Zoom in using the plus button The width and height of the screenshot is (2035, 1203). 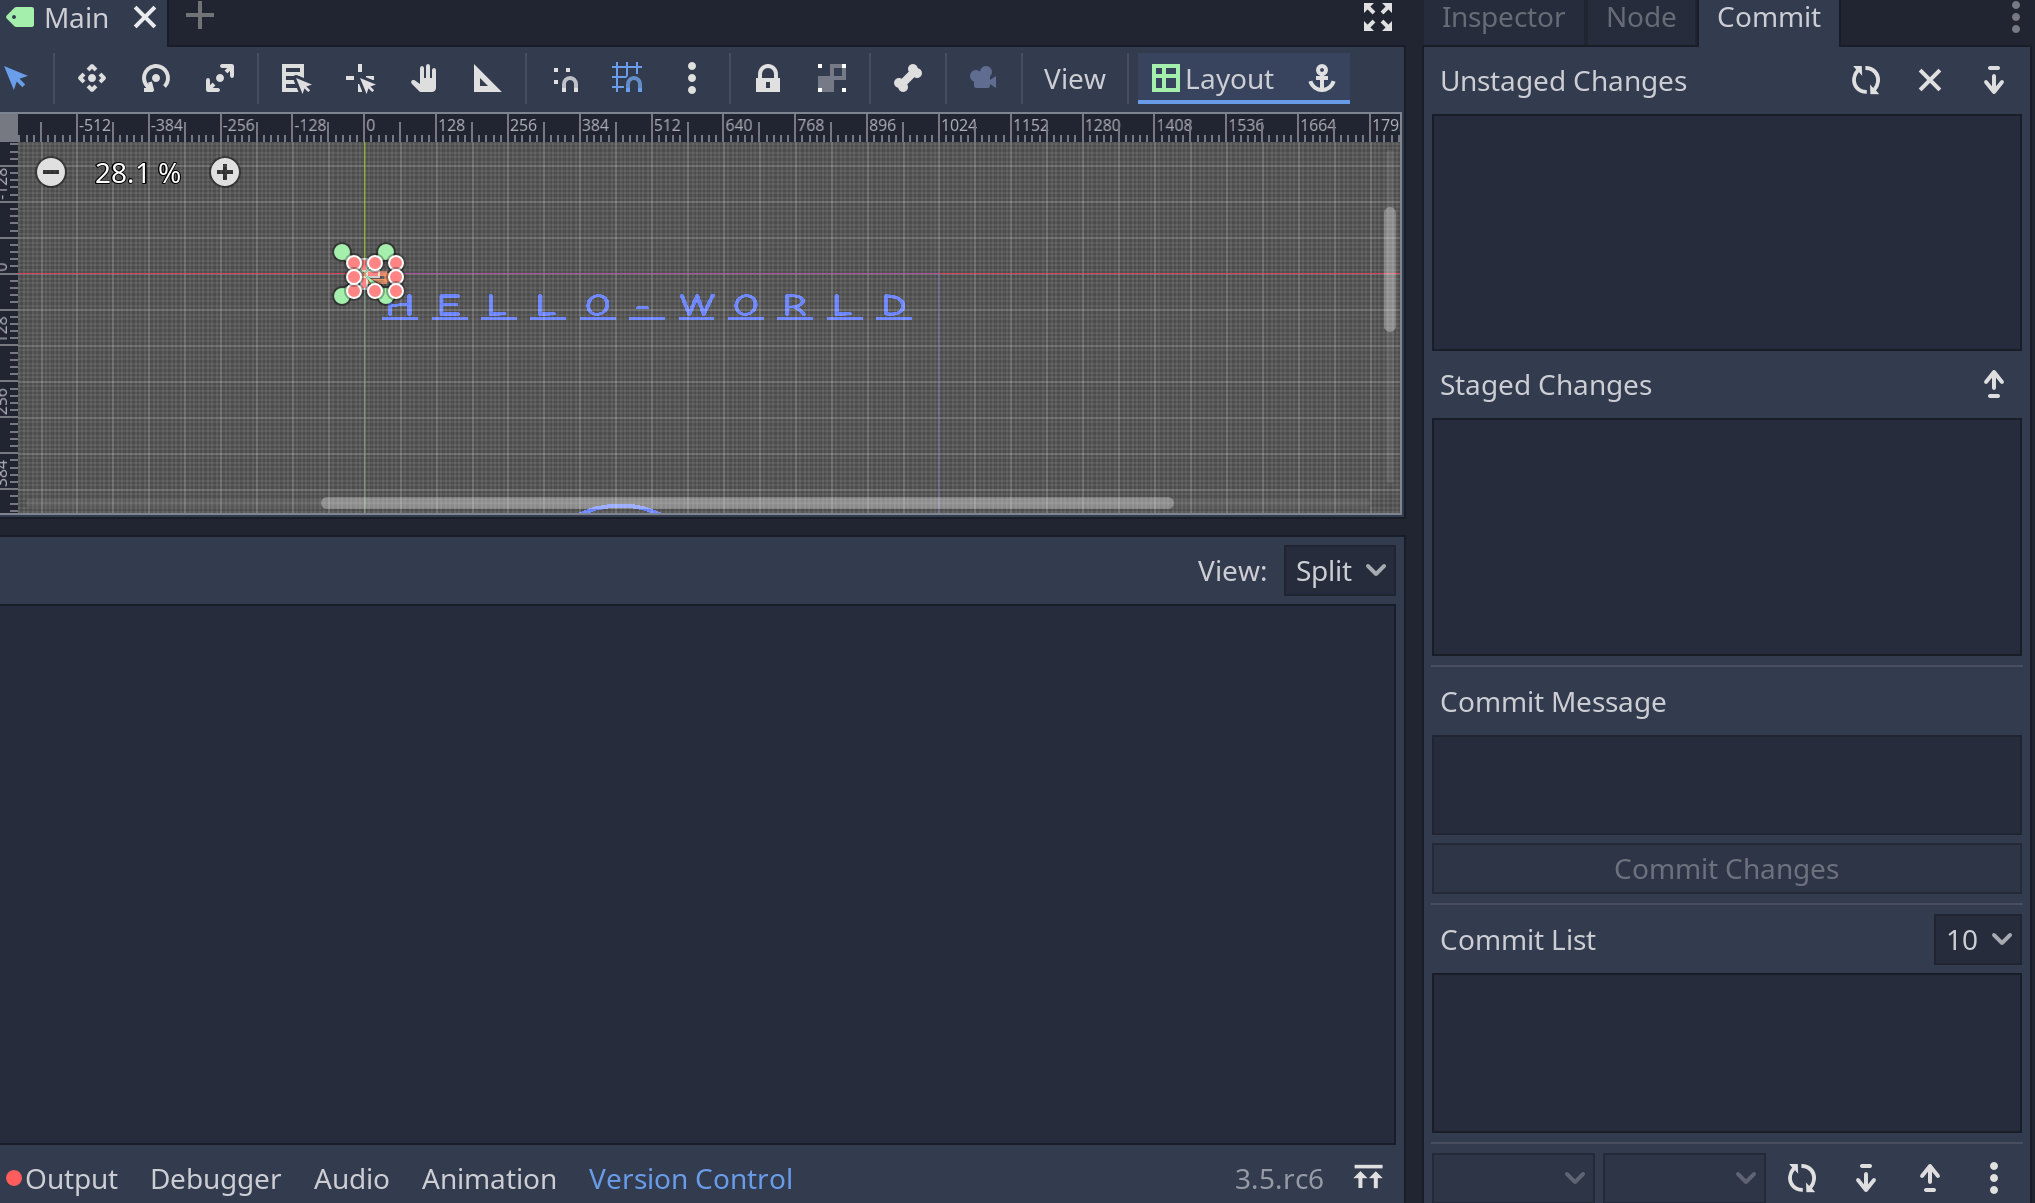[224, 172]
